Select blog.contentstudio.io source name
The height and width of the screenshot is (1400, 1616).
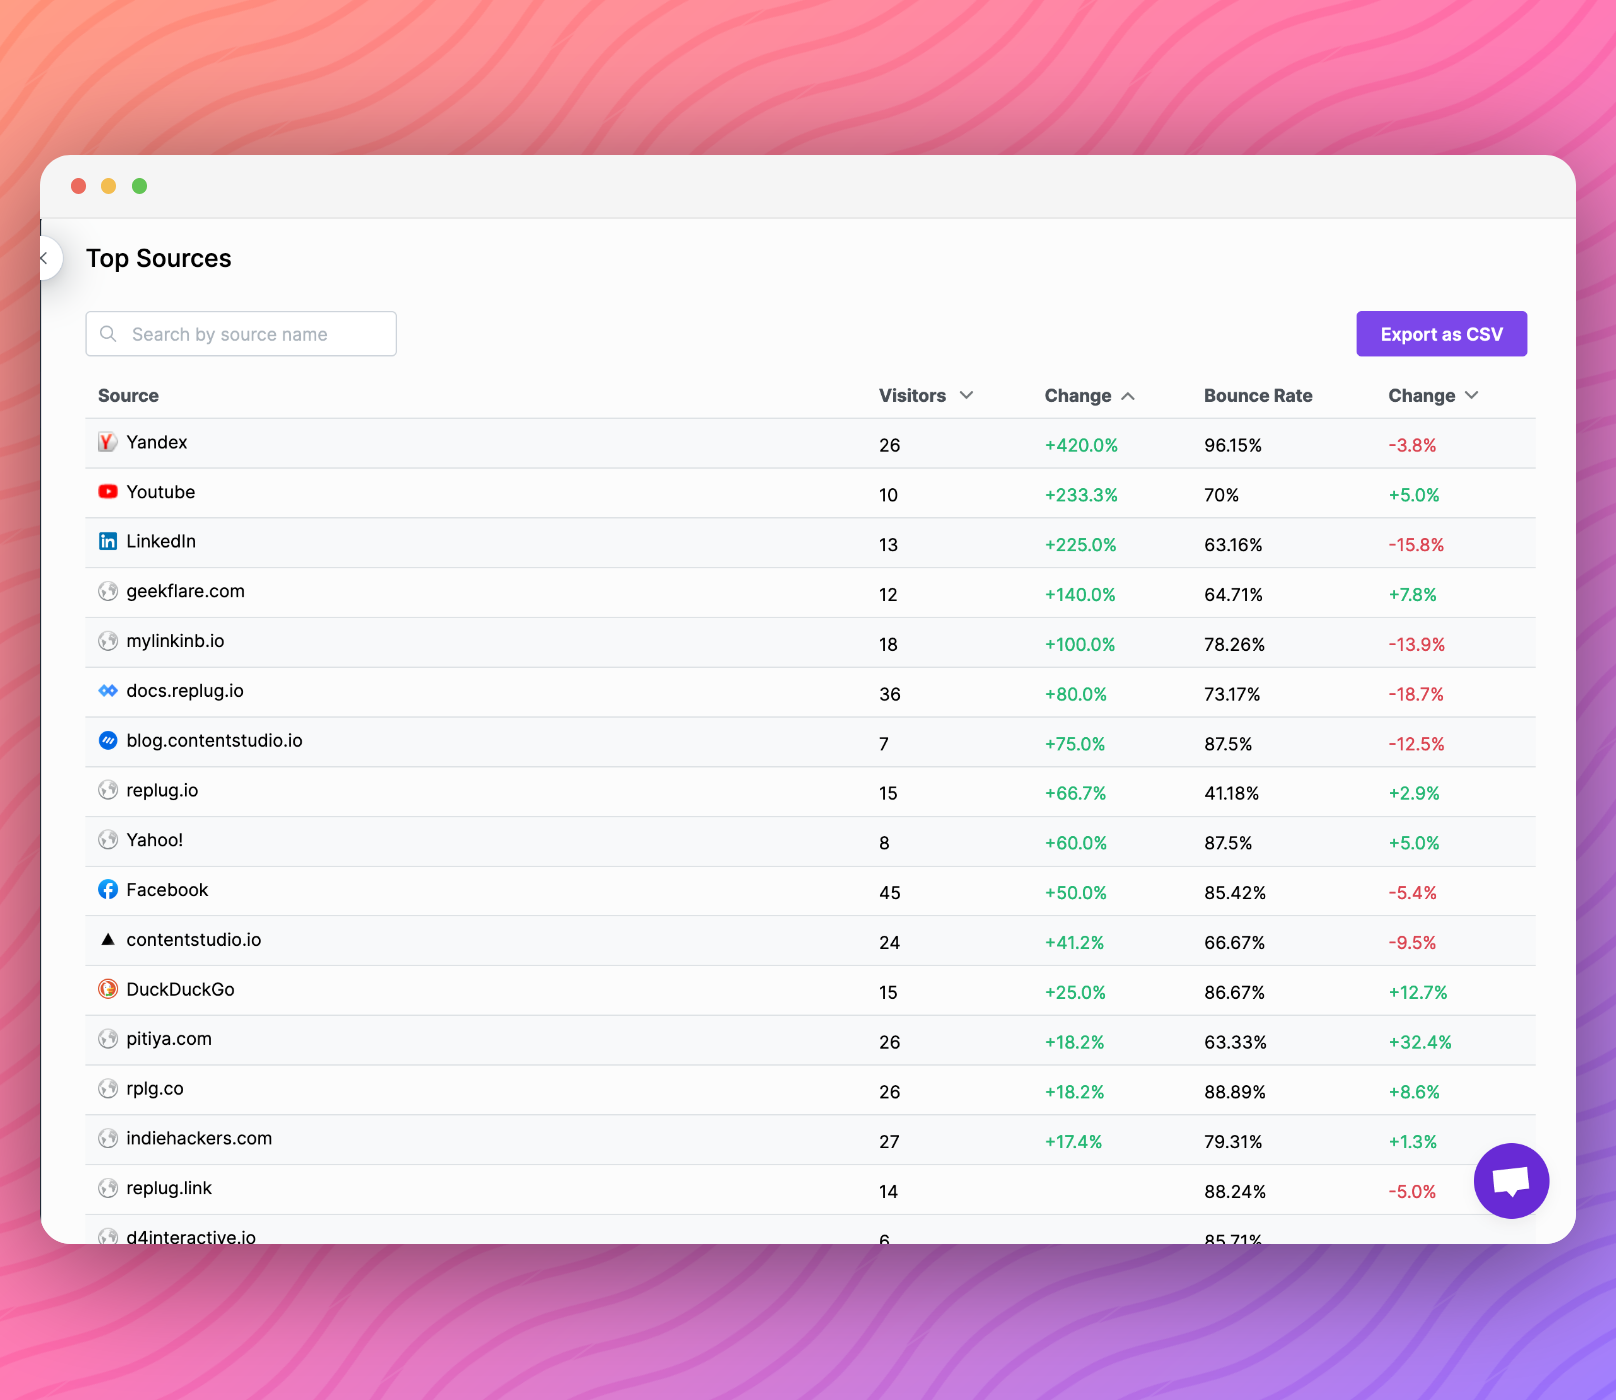[214, 741]
